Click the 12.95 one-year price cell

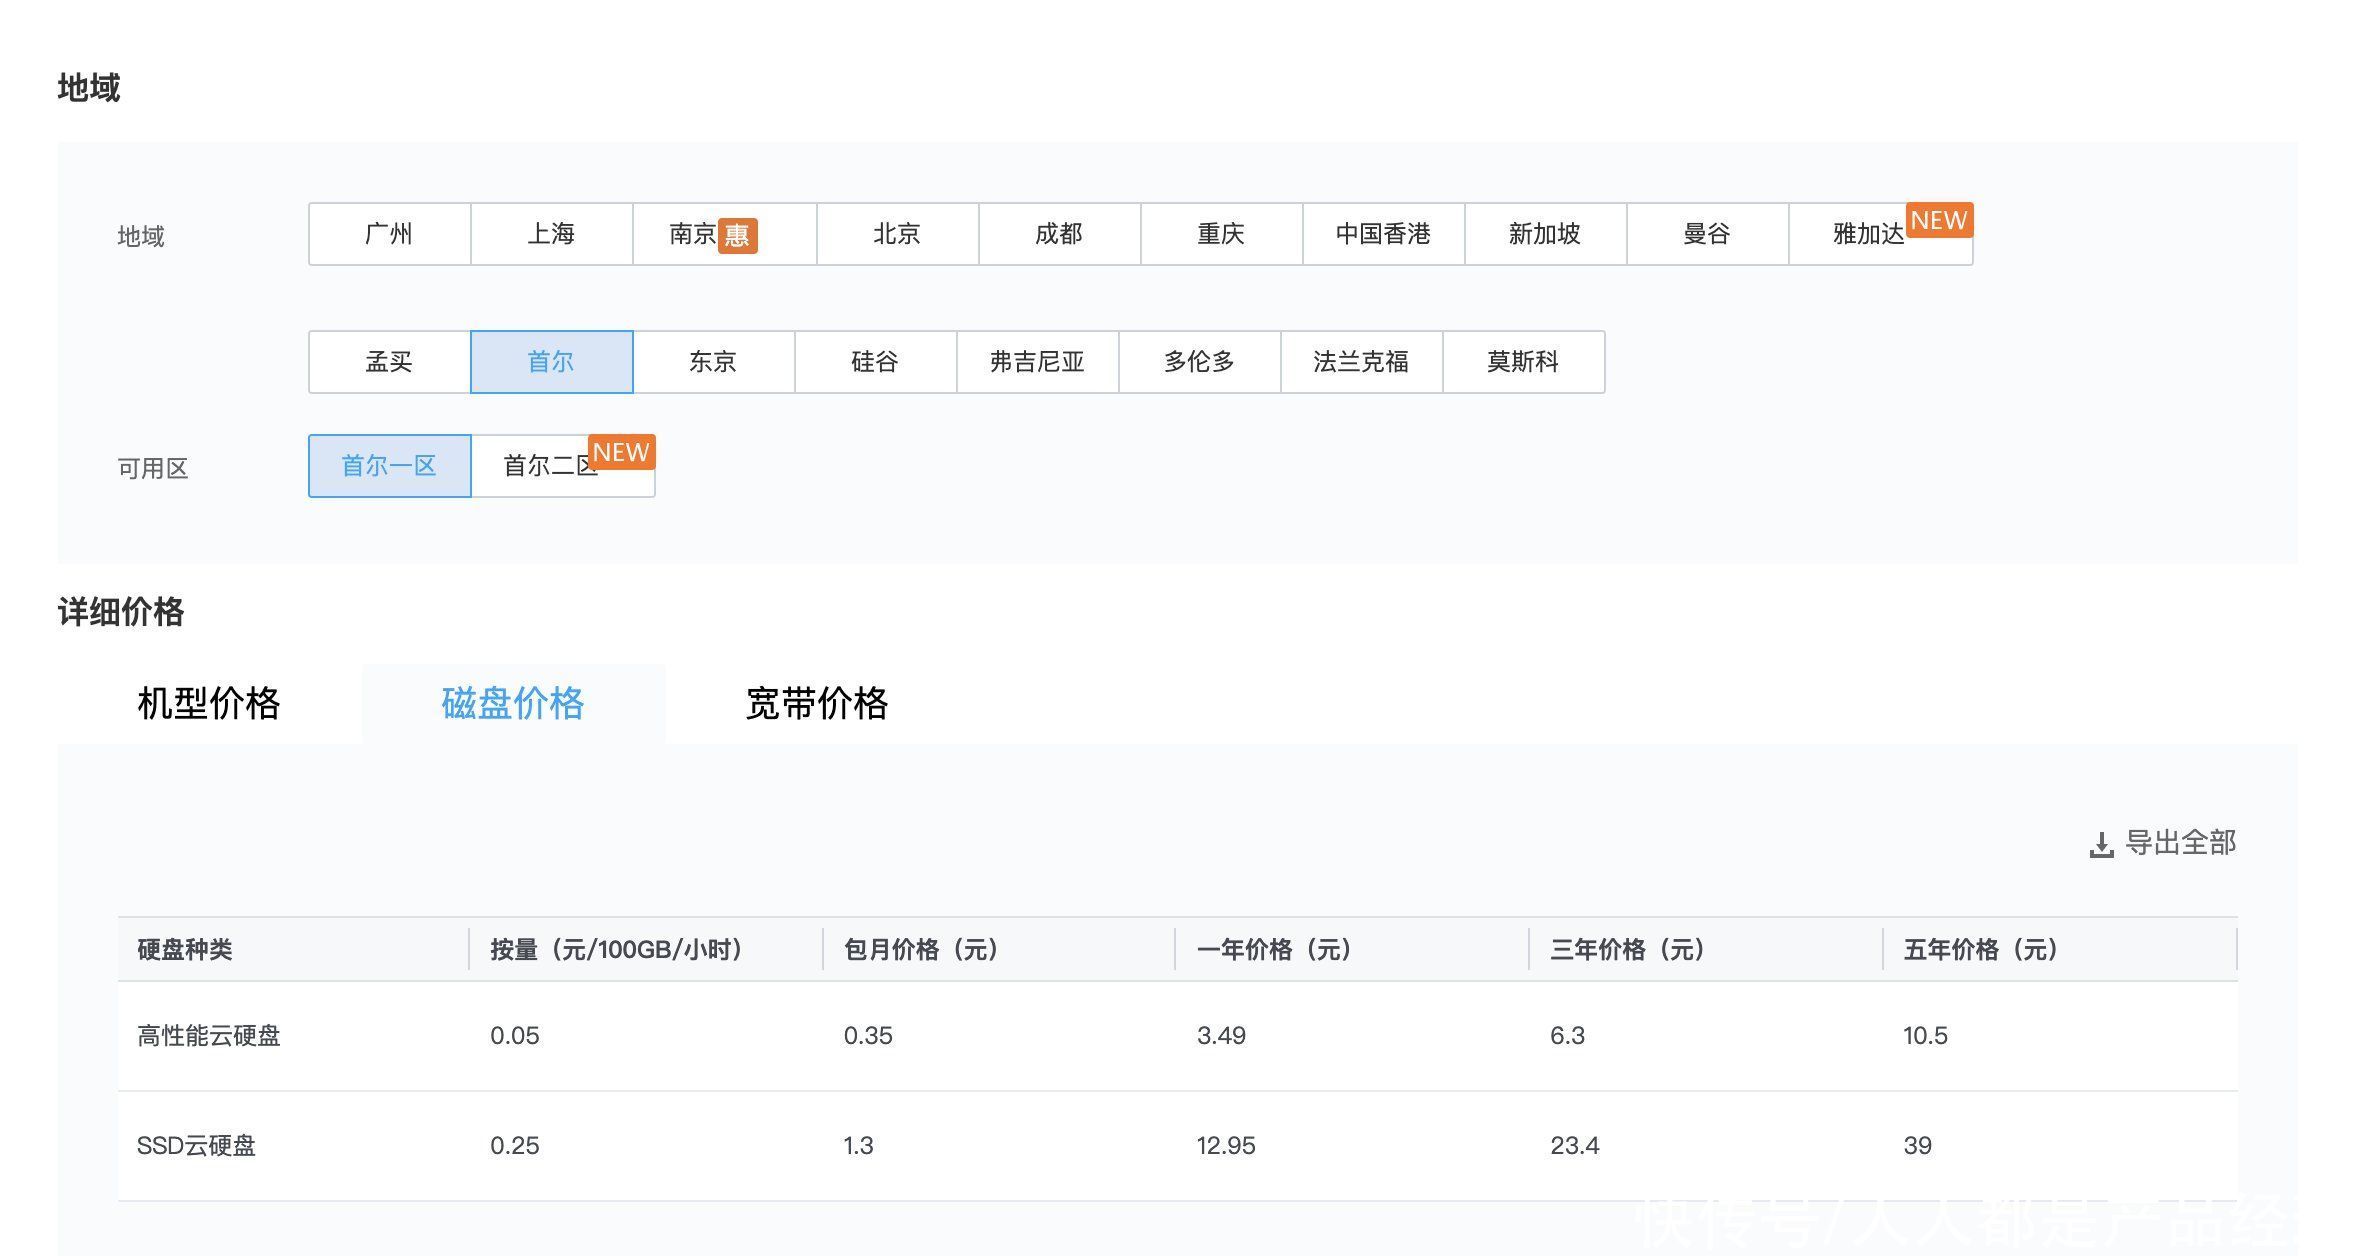click(1226, 1146)
